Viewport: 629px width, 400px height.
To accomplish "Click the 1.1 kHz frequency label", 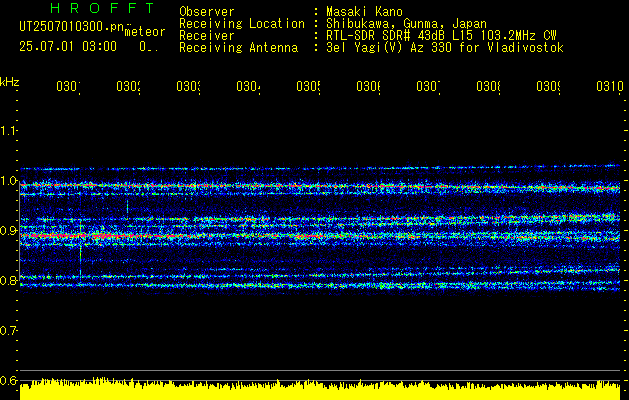I will point(8,130).
